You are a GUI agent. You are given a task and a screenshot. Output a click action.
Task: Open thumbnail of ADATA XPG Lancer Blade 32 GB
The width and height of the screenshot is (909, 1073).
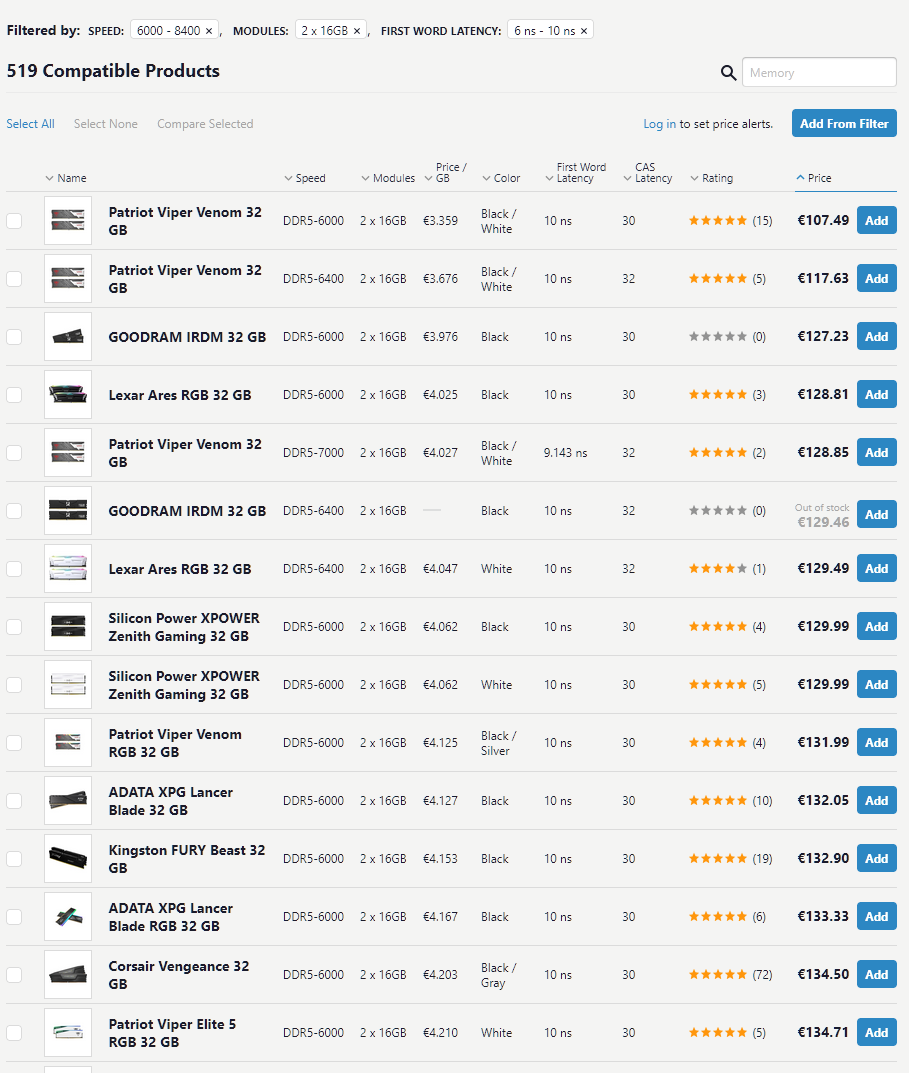pos(68,801)
